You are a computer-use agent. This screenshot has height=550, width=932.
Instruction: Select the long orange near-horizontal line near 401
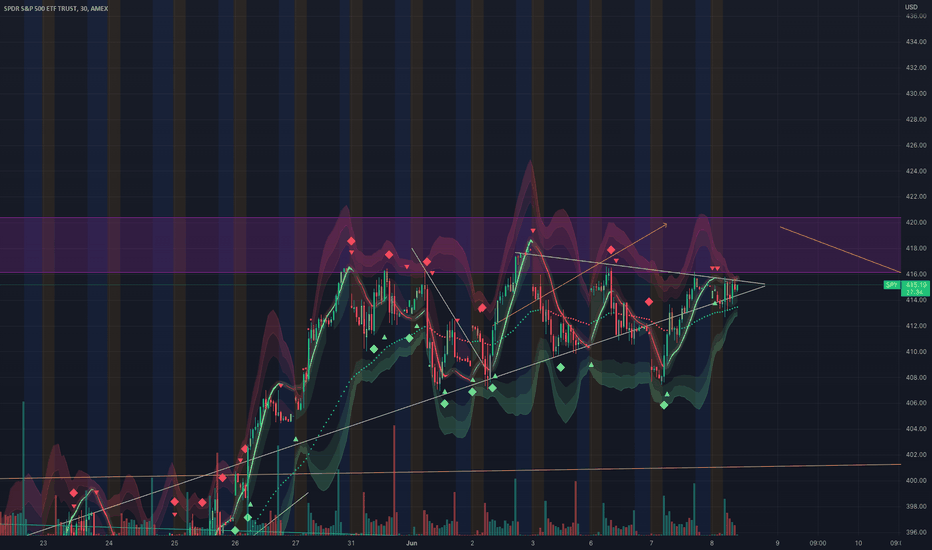point(450,472)
